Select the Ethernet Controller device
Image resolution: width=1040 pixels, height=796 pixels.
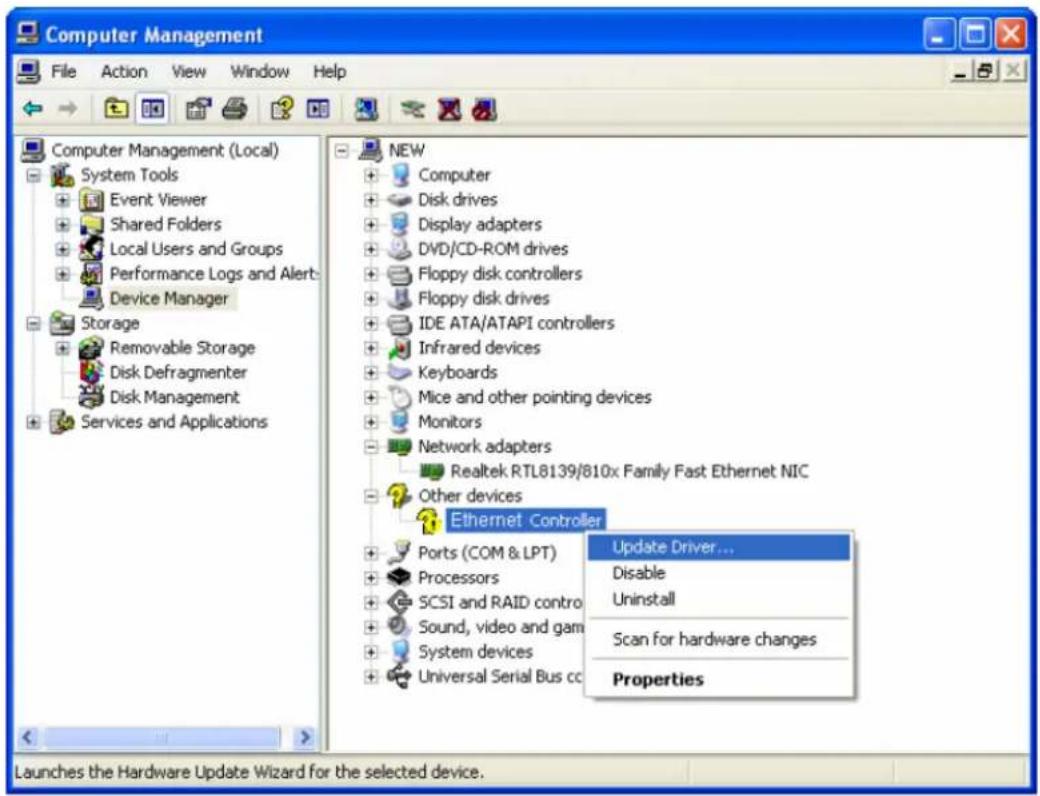(525, 521)
